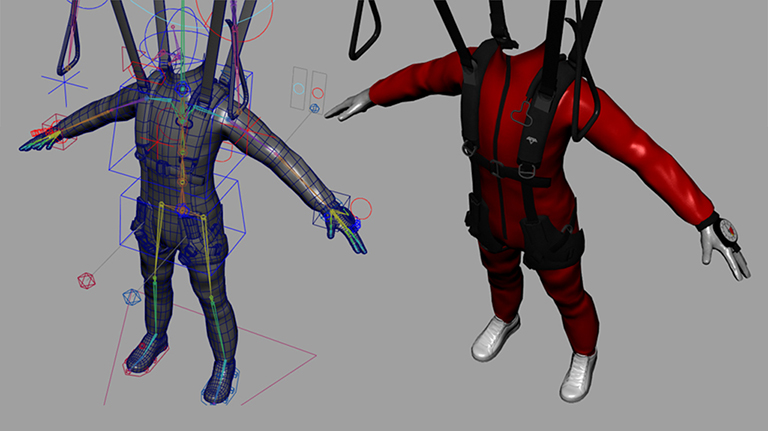The image size is (768, 431).
Task: Click the blue polyhedron control beside wireframe shin
Action: [131, 297]
